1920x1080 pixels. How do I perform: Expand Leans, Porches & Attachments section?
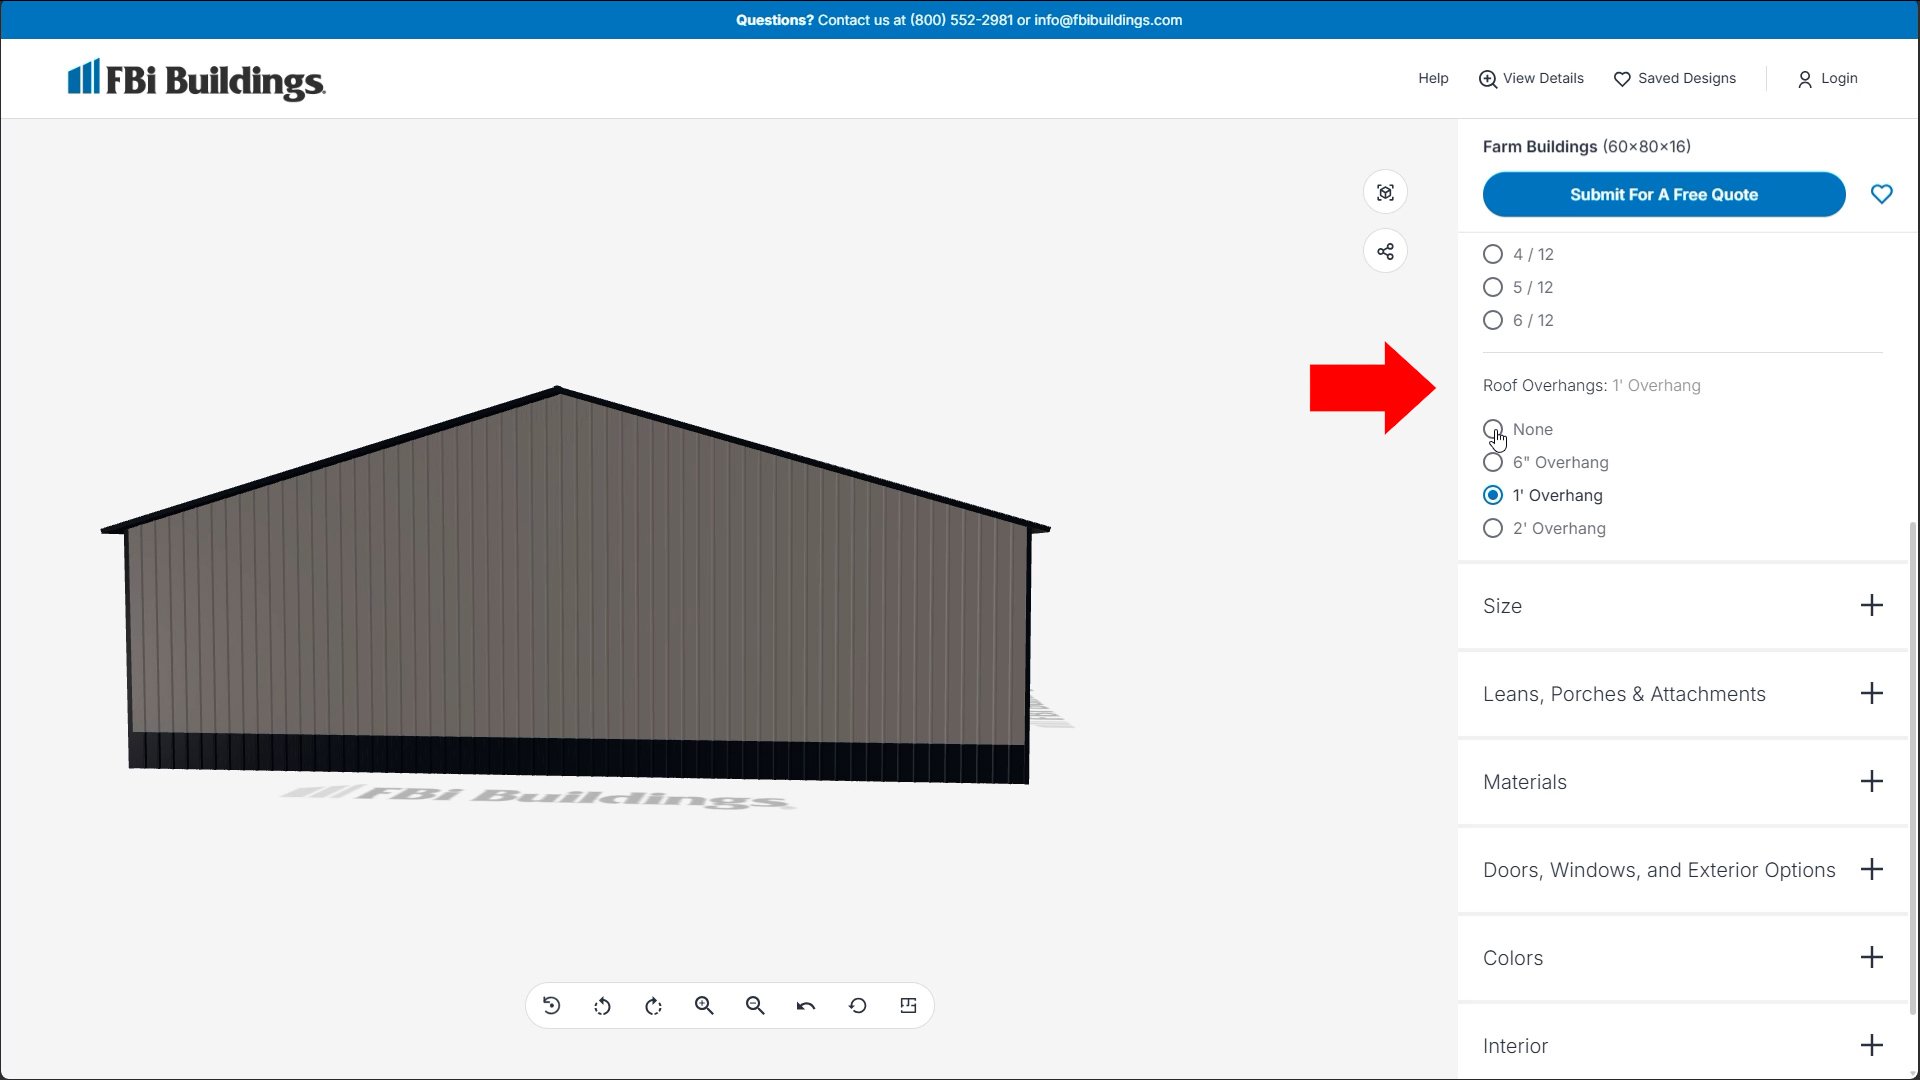[1871, 694]
